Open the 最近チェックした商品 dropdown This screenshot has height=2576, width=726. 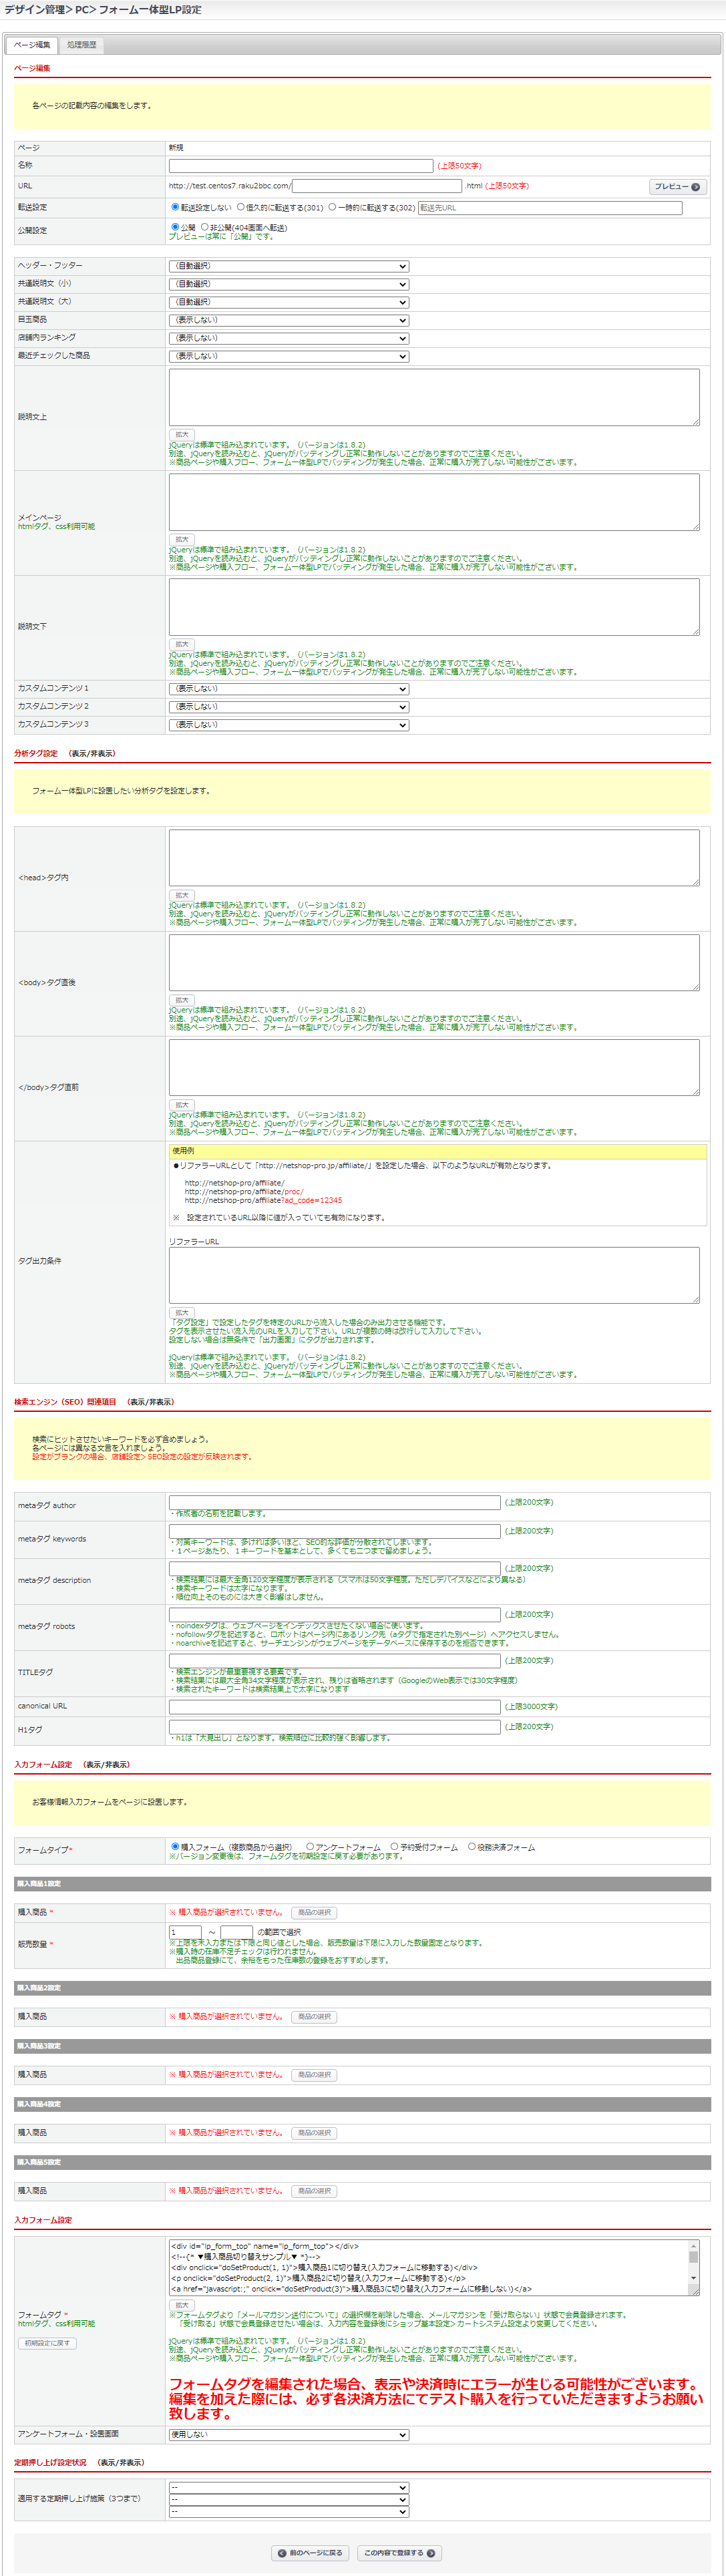289,356
